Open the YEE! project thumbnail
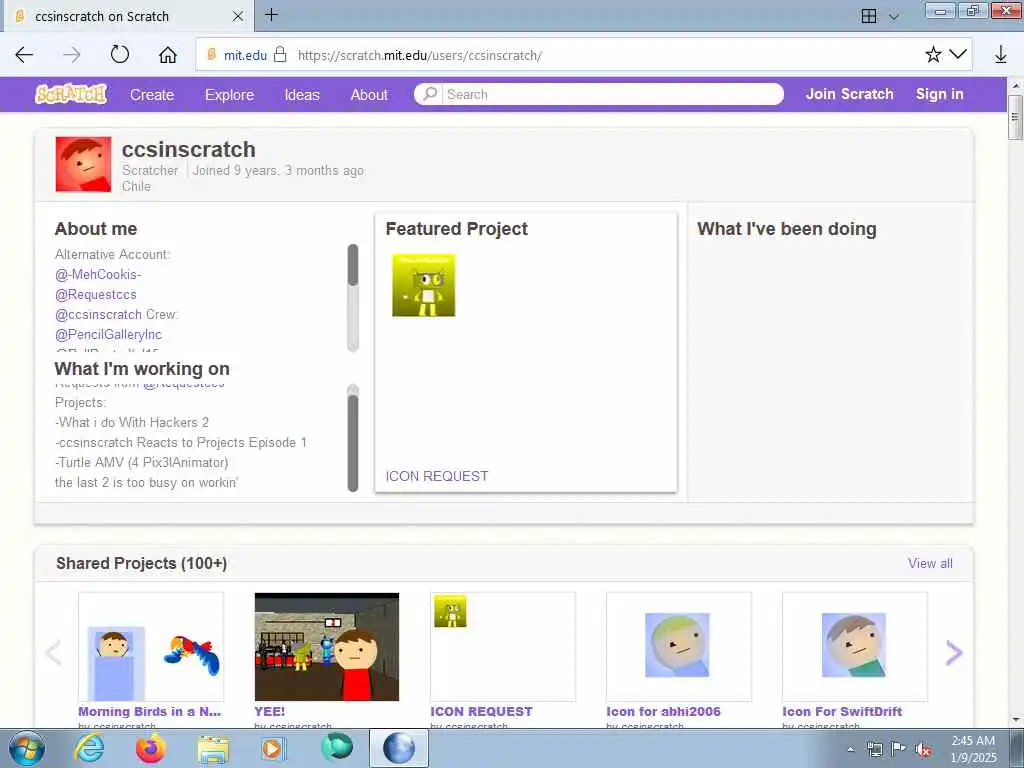 click(327, 647)
